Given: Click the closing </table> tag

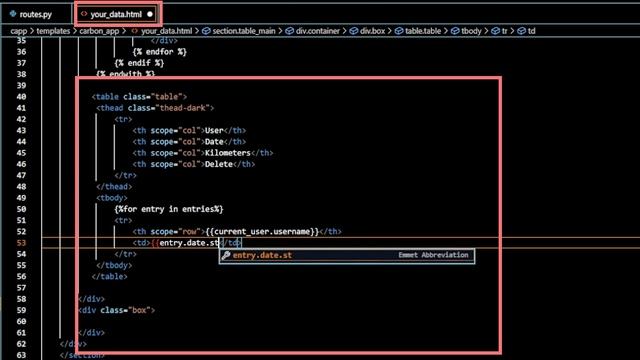Looking at the screenshot, I should point(109,277).
